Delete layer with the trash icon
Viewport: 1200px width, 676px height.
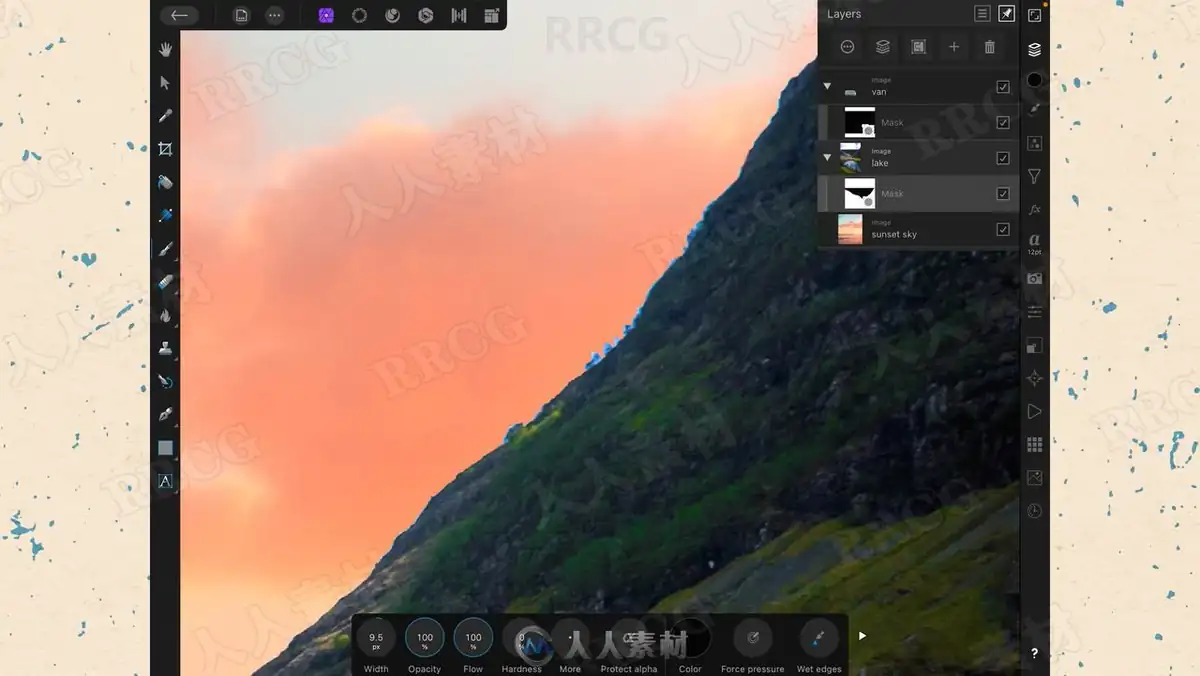990,47
